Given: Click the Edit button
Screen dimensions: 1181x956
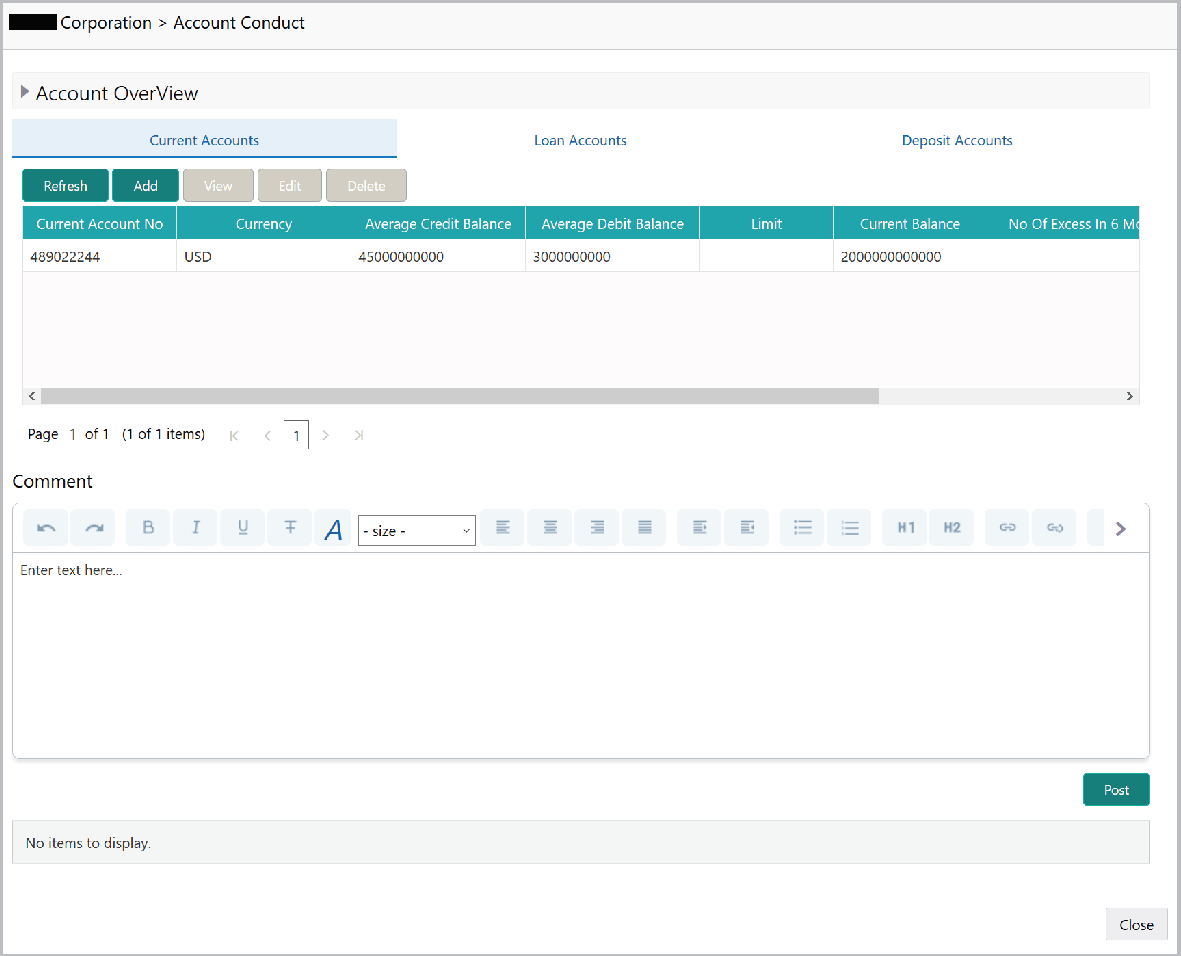Looking at the screenshot, I should [x=290, y=185].
